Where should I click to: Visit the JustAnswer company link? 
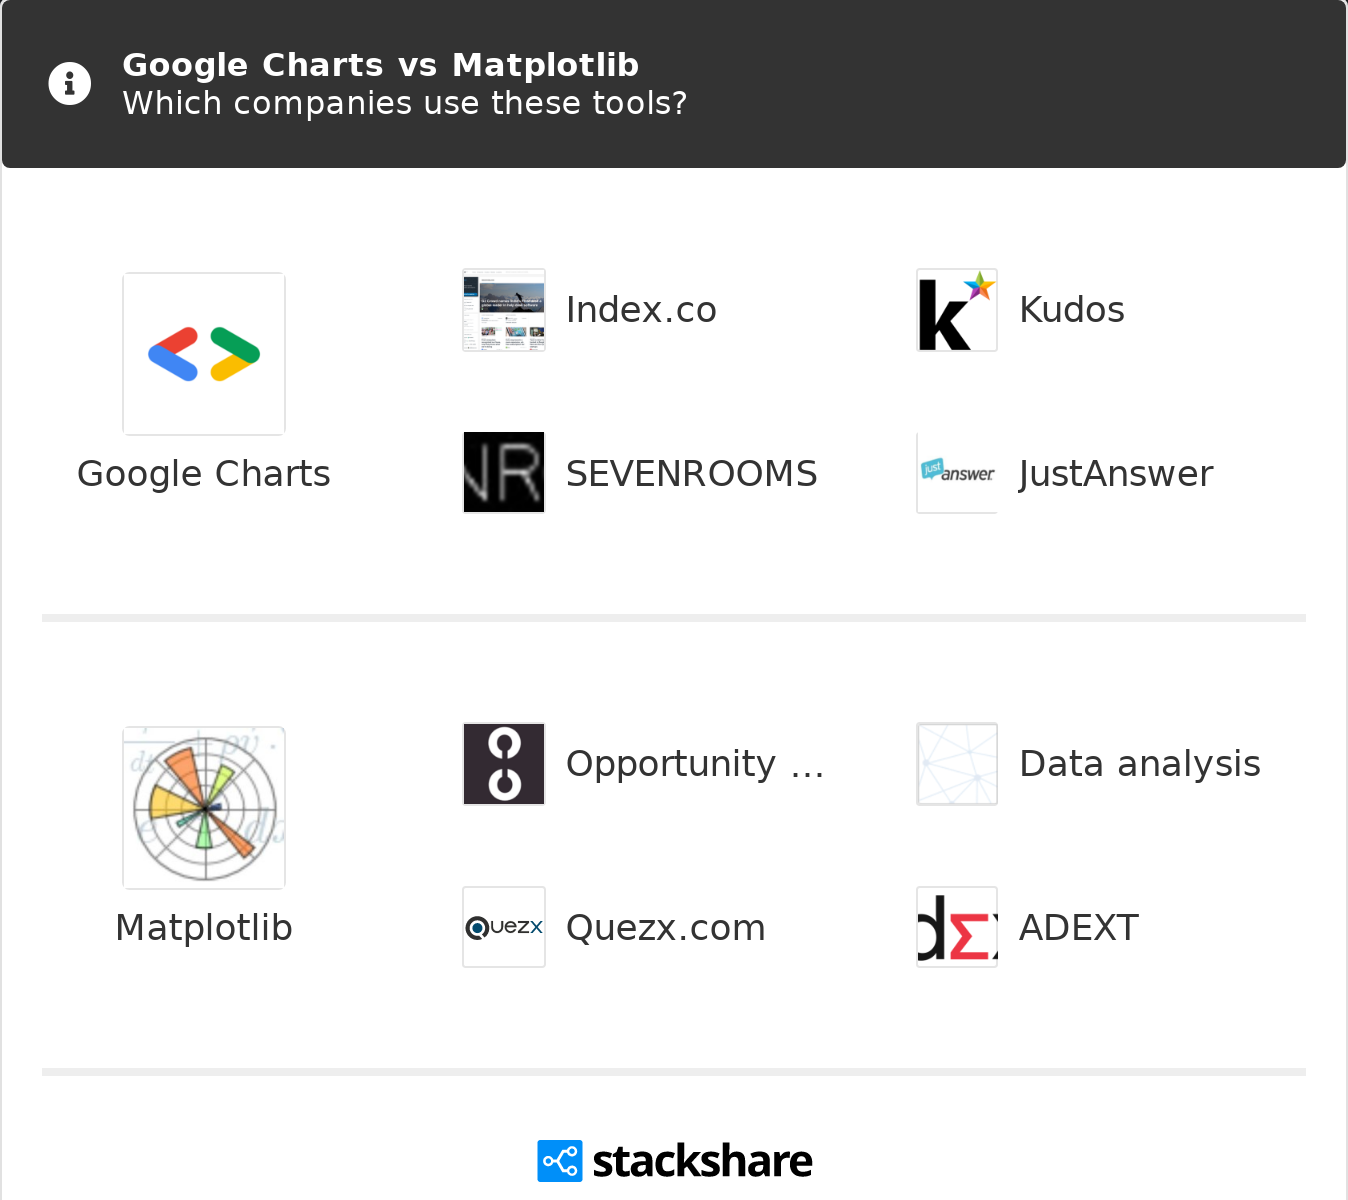(x=1115, y=474)
